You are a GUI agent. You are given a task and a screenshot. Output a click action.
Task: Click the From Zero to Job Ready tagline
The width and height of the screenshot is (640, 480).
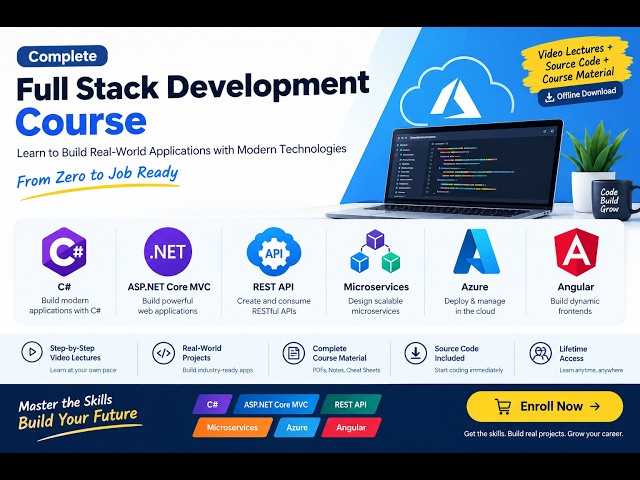98,176
